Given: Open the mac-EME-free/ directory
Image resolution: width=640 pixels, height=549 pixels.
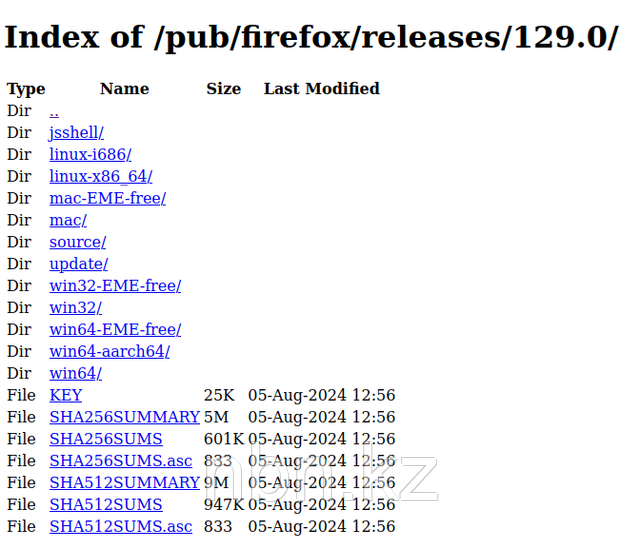Looking at the screenshot, I should click(108, 198).
